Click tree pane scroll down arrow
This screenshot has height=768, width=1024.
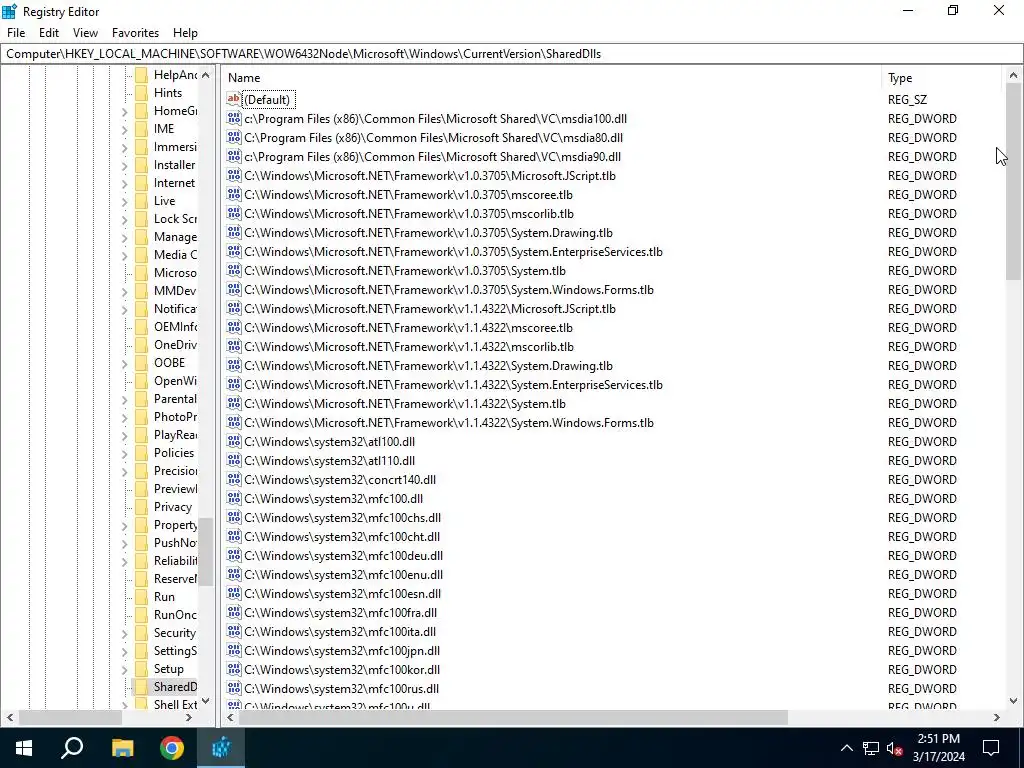pos(206,701)
